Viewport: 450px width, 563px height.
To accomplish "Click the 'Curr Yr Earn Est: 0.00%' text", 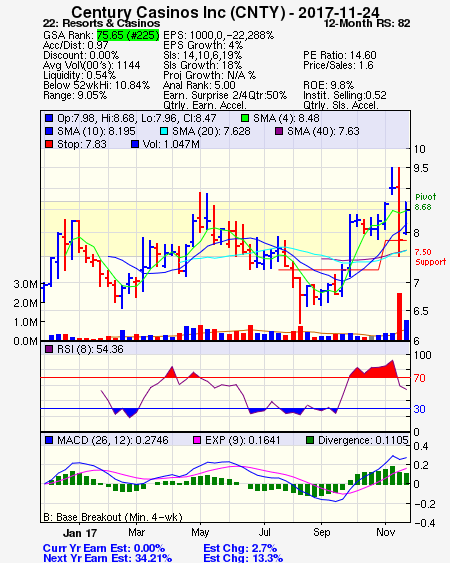I will coord(104,548).
